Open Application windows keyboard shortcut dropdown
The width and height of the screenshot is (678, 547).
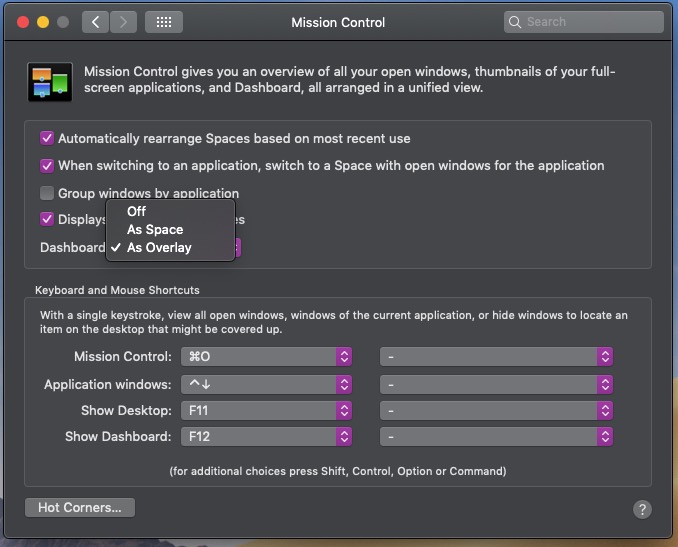(266, 384)
